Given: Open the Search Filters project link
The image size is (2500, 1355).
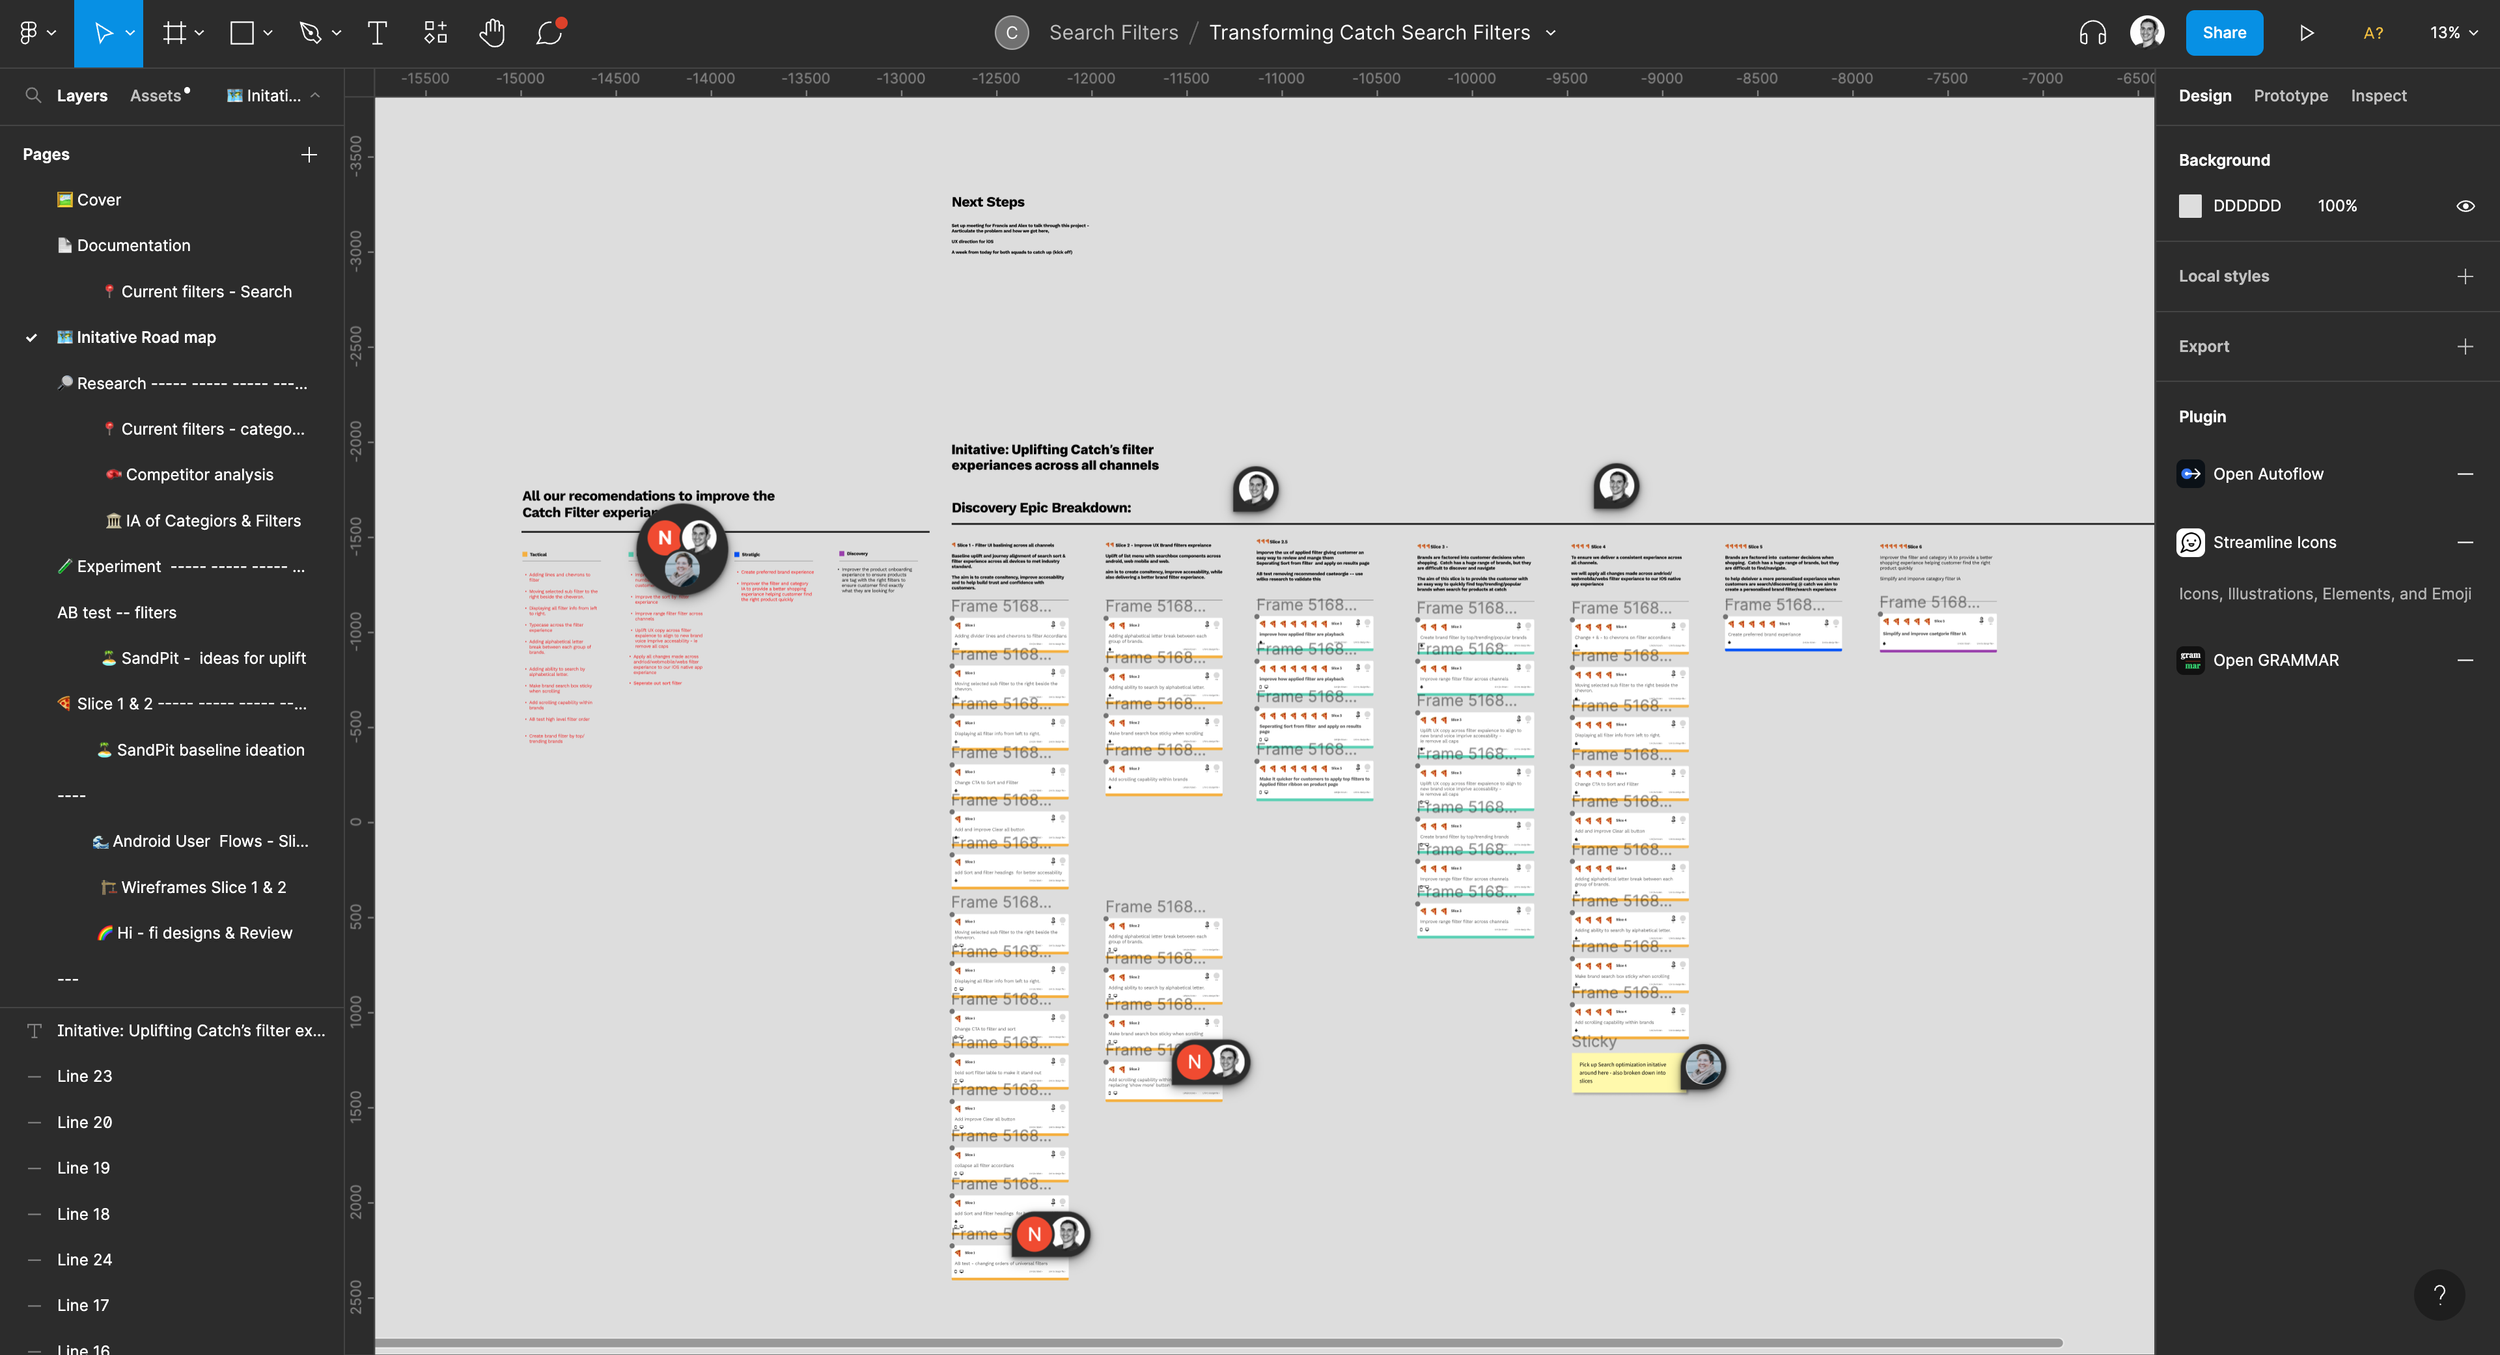Looking at the screenshot, I should tap(1113, 33).
